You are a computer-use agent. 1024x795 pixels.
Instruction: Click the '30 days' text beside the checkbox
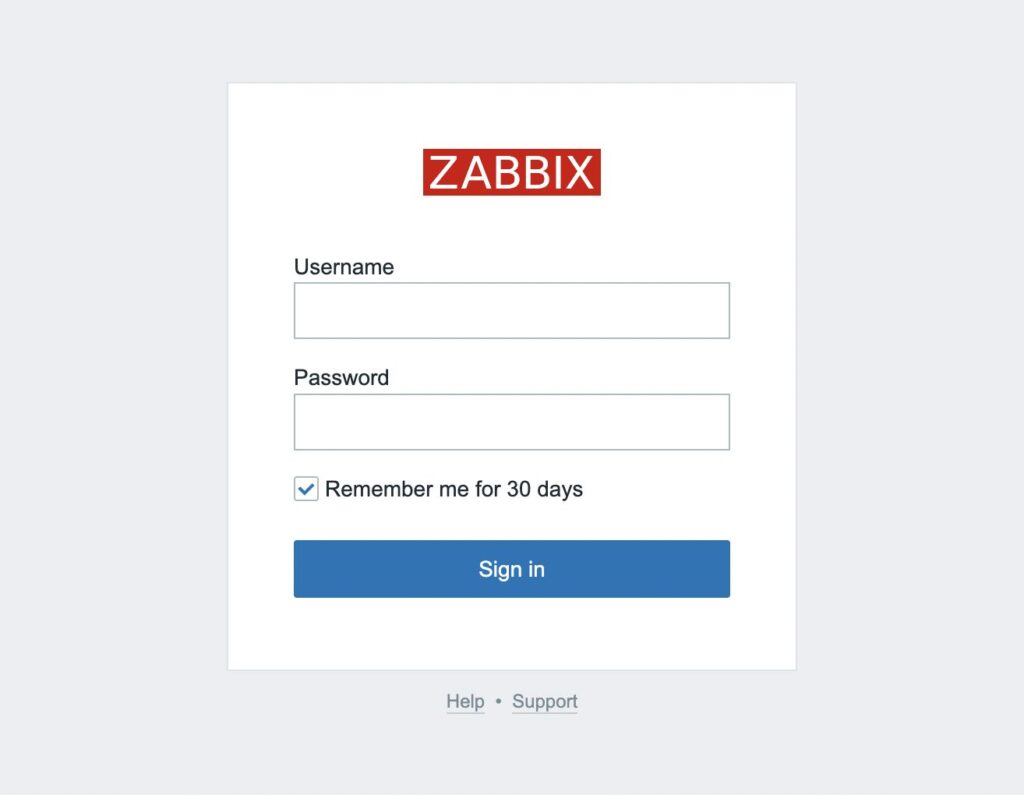pyautogui.click(x=545, y=489)
